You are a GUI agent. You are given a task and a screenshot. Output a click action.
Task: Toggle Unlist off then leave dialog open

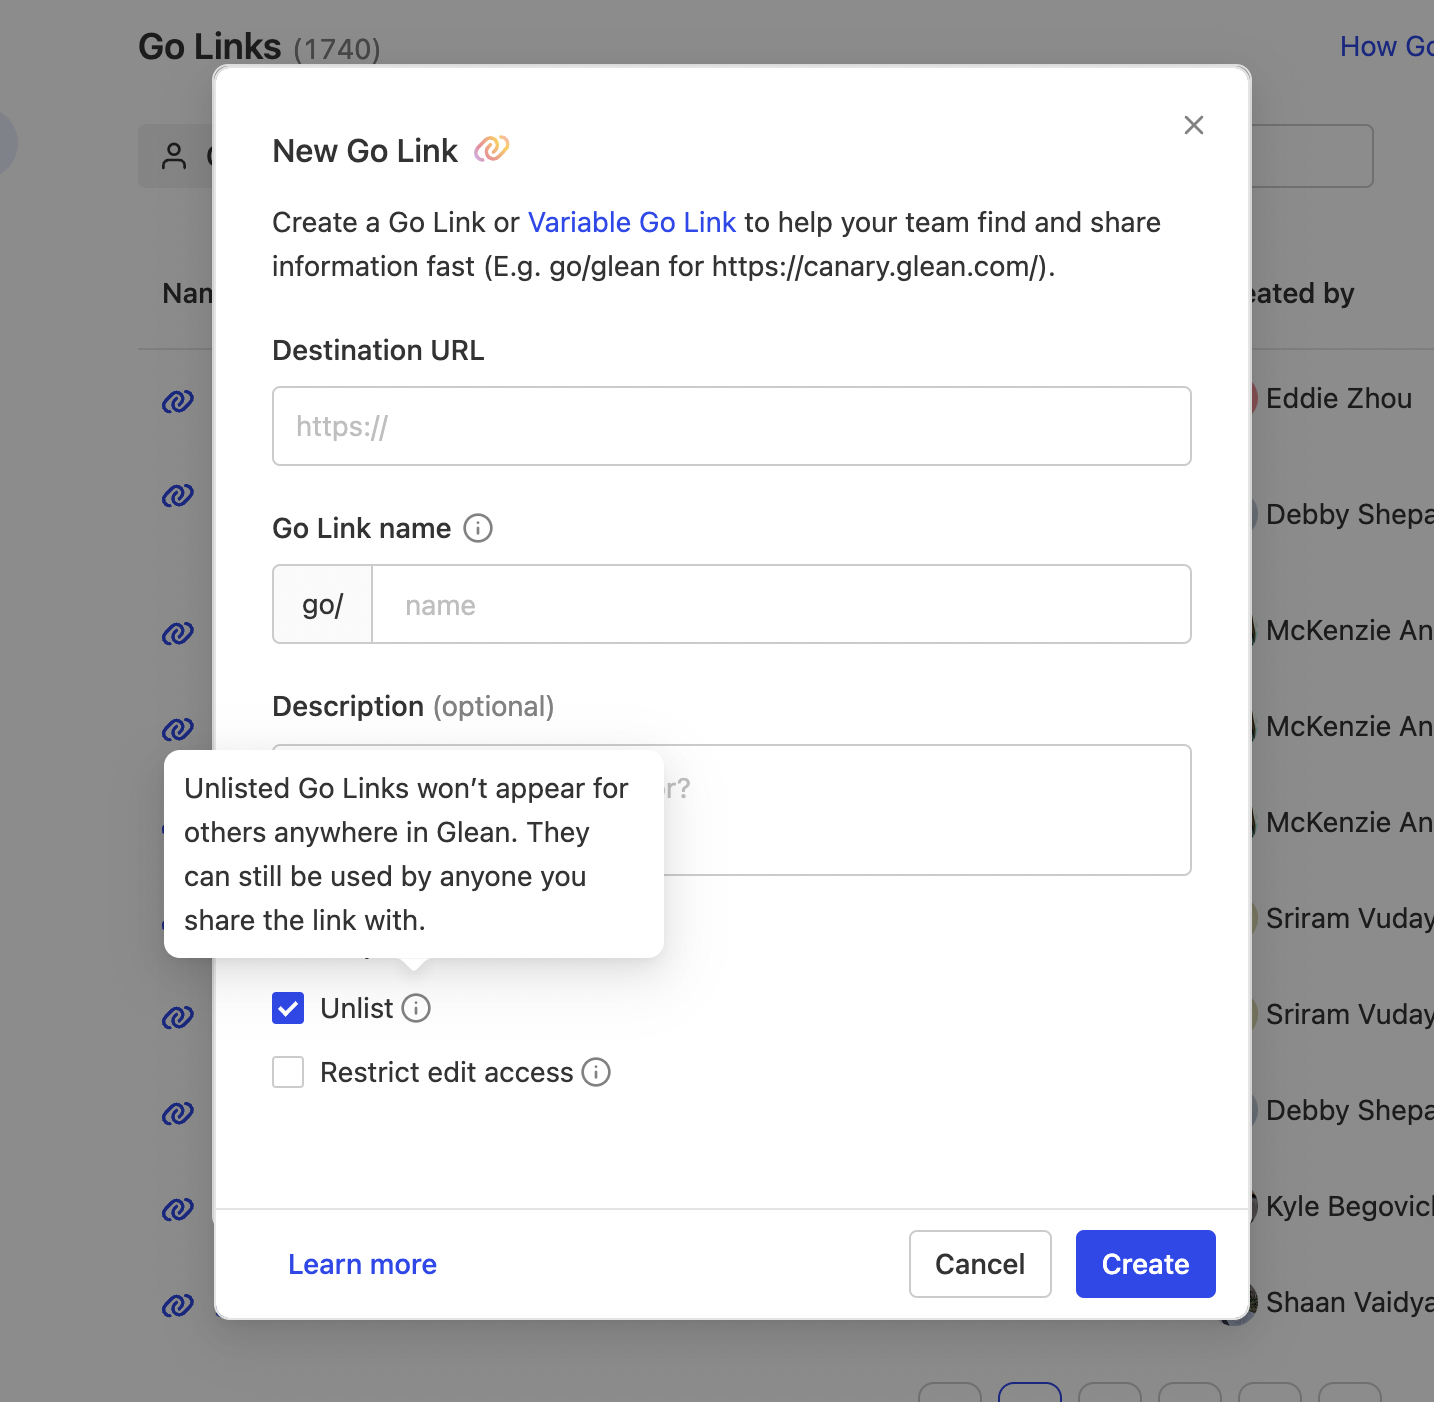click(287, 1008)
